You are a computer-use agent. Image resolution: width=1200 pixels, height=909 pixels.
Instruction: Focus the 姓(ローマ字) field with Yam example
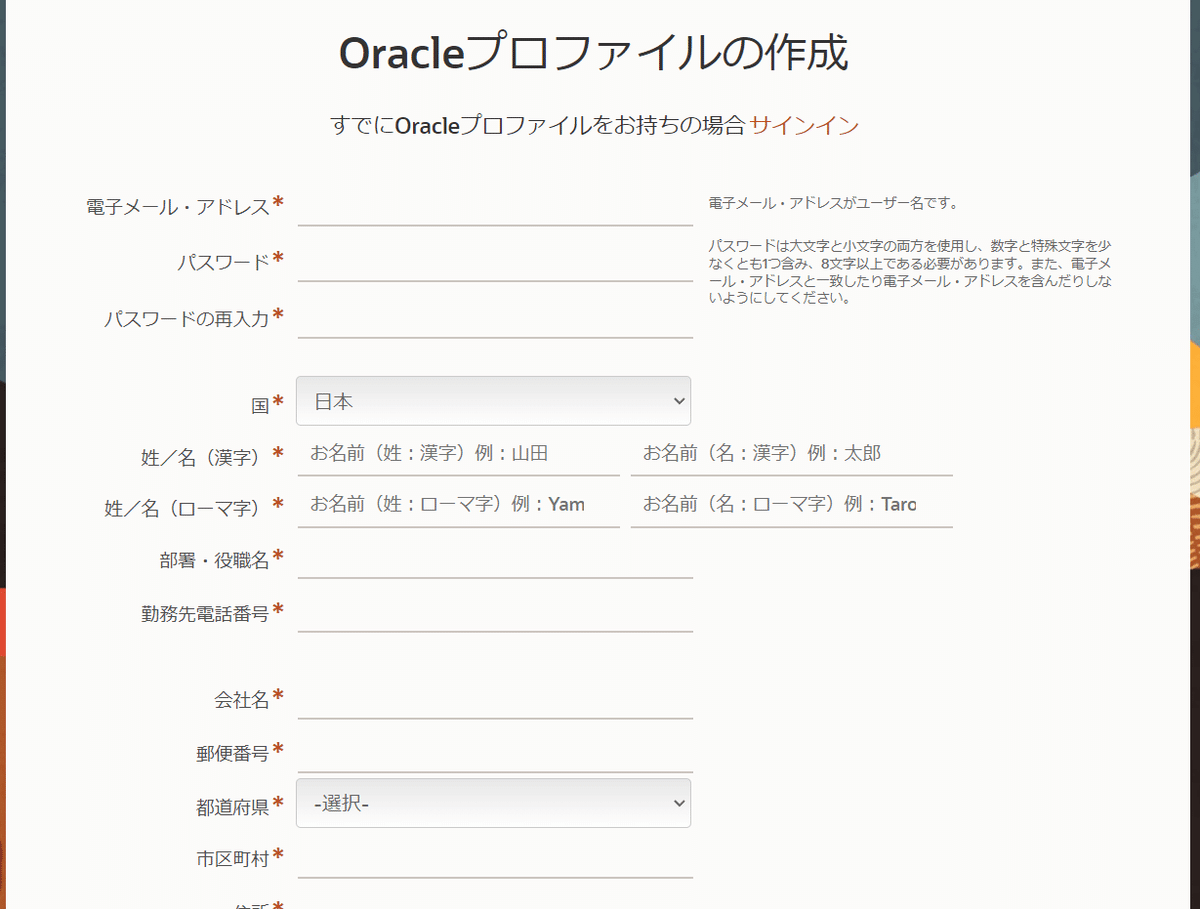459,505
